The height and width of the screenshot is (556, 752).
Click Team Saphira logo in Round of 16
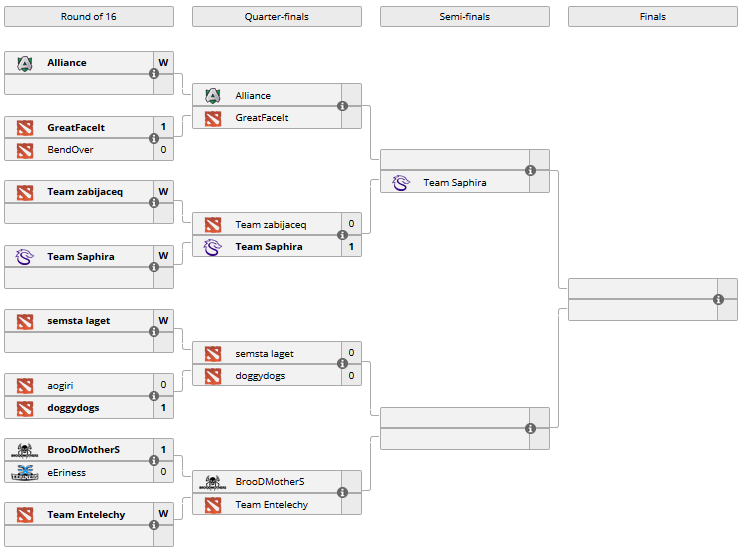pos(25,257)
